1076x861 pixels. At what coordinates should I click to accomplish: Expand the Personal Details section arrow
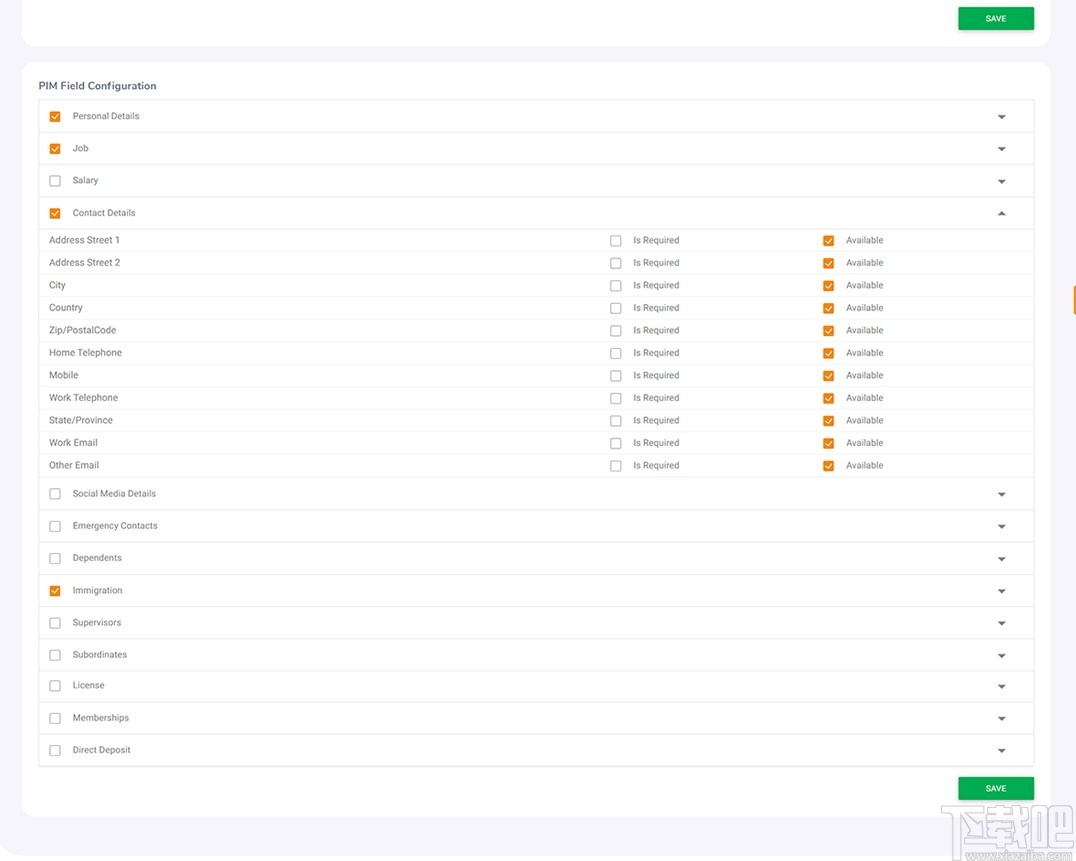point(1001,117)
